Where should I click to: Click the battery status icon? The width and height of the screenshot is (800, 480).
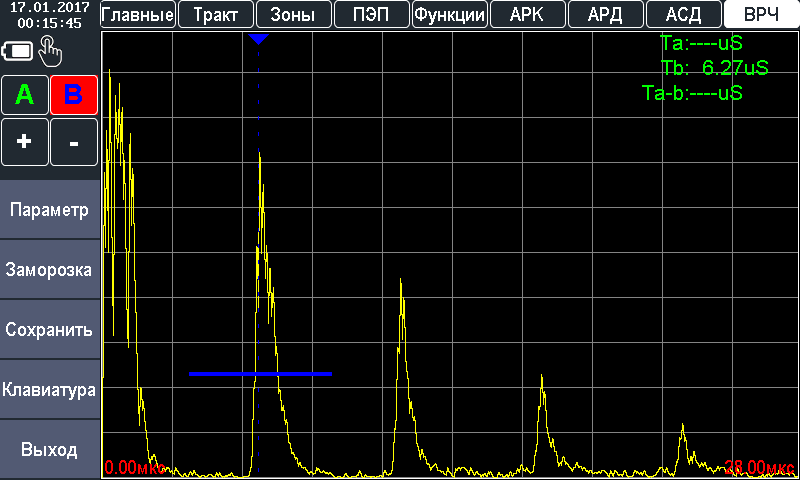point(18,51)
